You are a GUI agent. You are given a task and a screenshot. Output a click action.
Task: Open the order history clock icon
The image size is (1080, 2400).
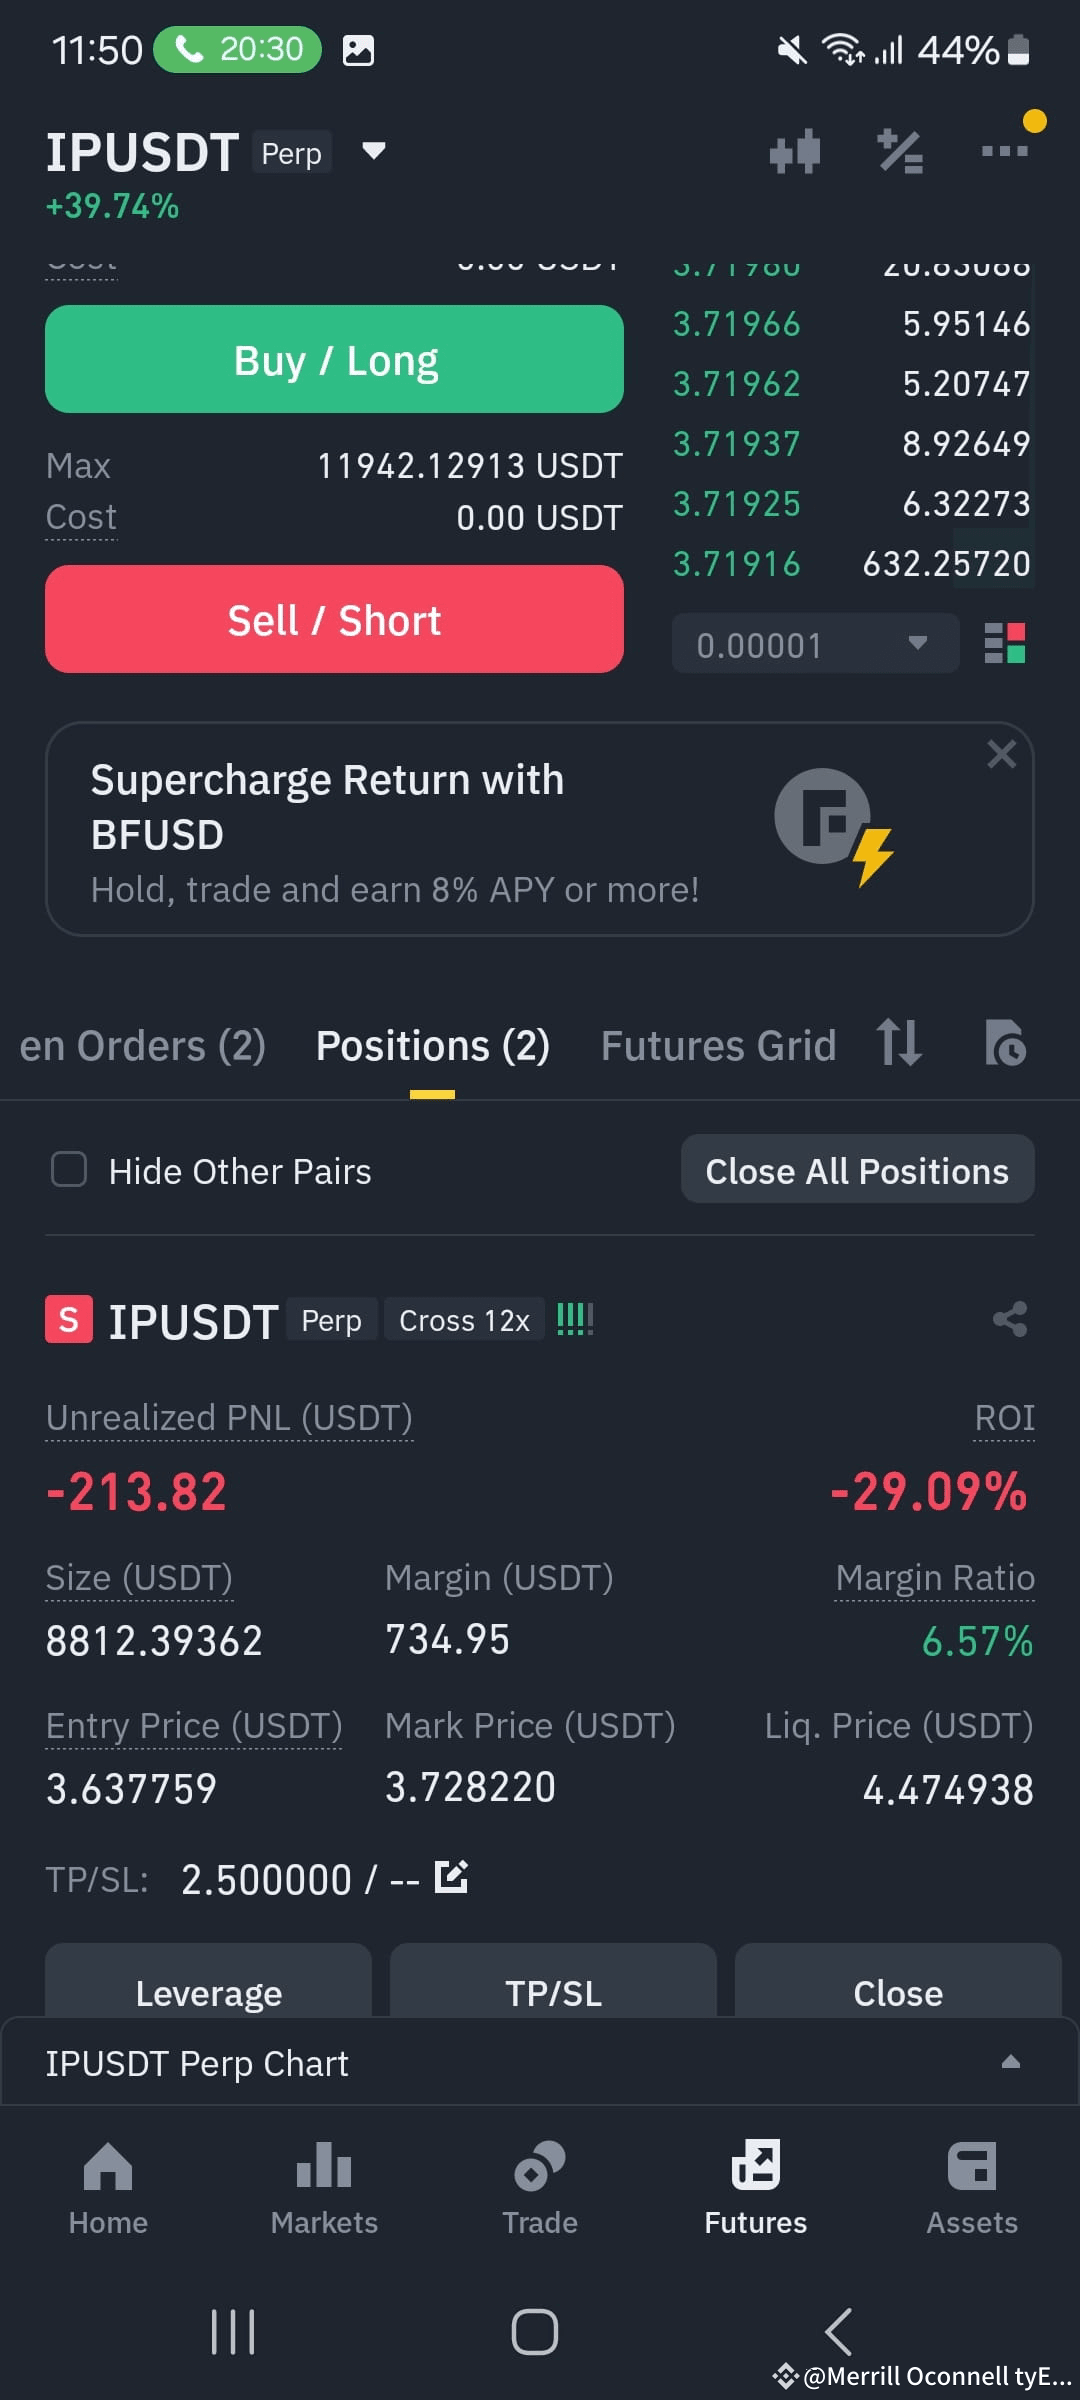[1005, 1044]
